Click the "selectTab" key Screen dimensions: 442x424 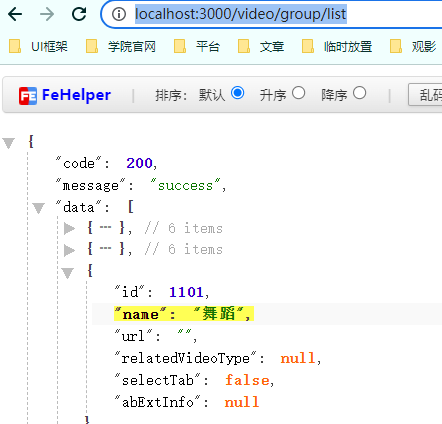[158, 380]
